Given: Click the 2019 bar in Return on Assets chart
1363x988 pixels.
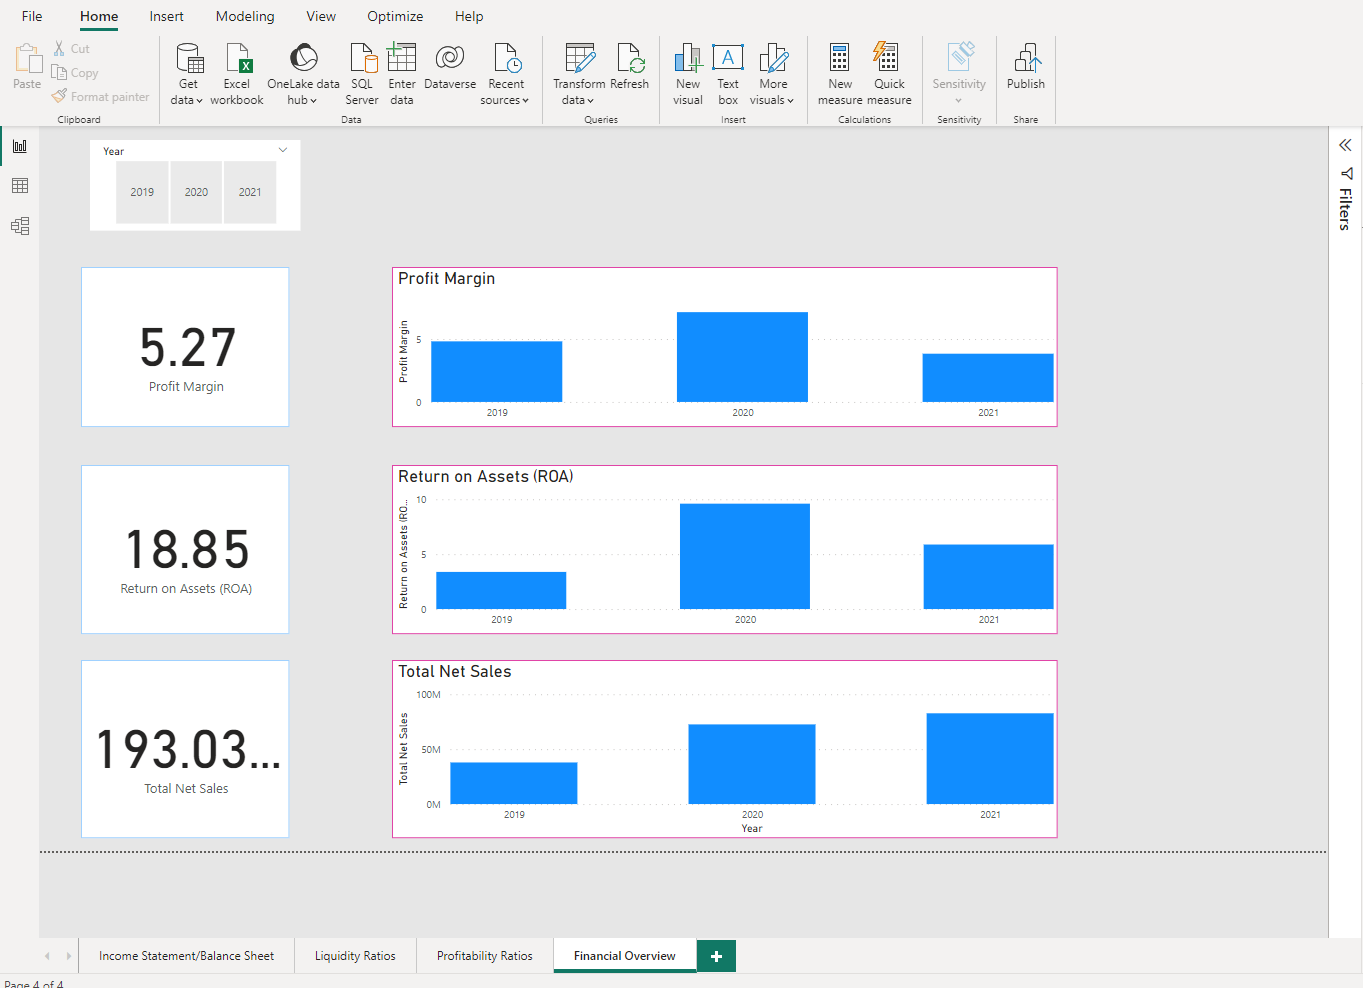Looking at the screenshot, I should click(501, 590).
